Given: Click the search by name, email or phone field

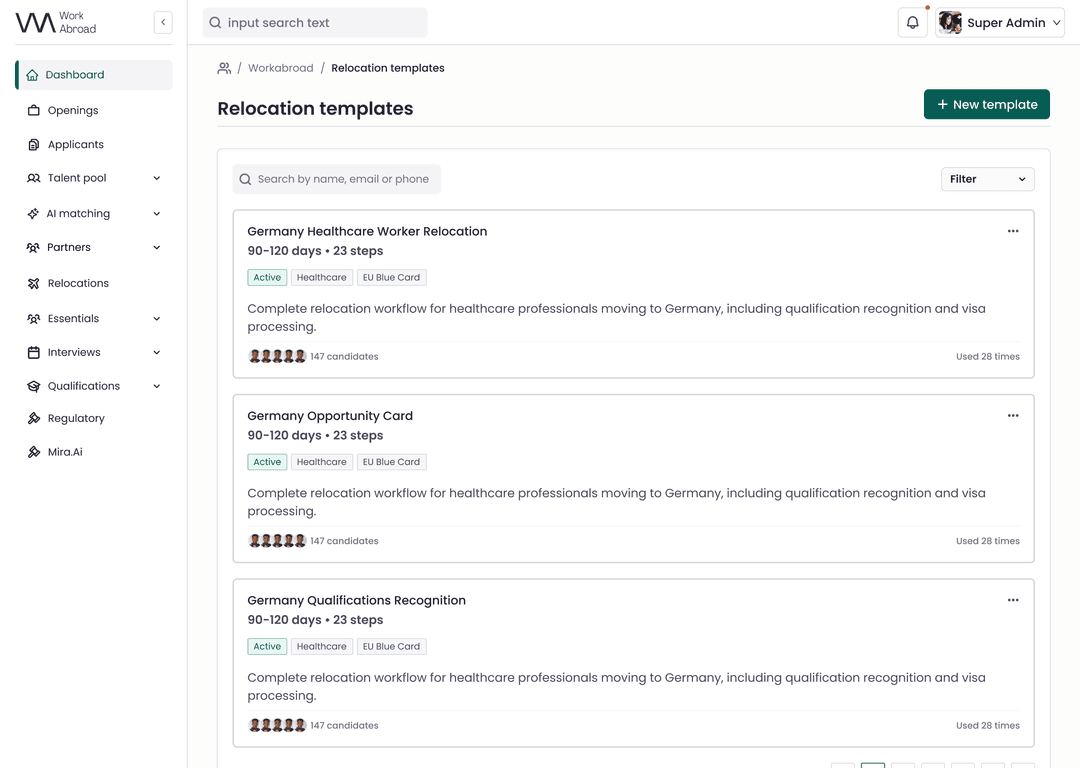Looking at the screenshot, I should [x=343, y=179].
